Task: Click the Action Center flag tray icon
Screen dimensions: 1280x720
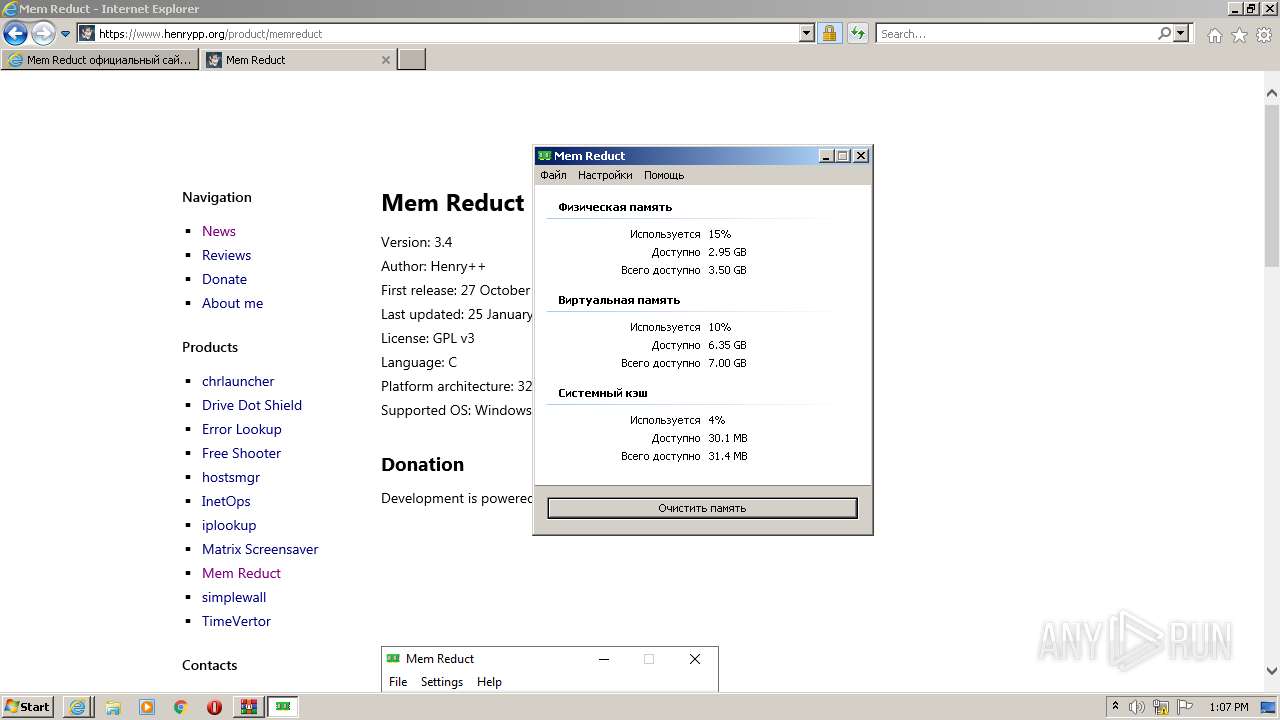Action: tap(1184, 707)
